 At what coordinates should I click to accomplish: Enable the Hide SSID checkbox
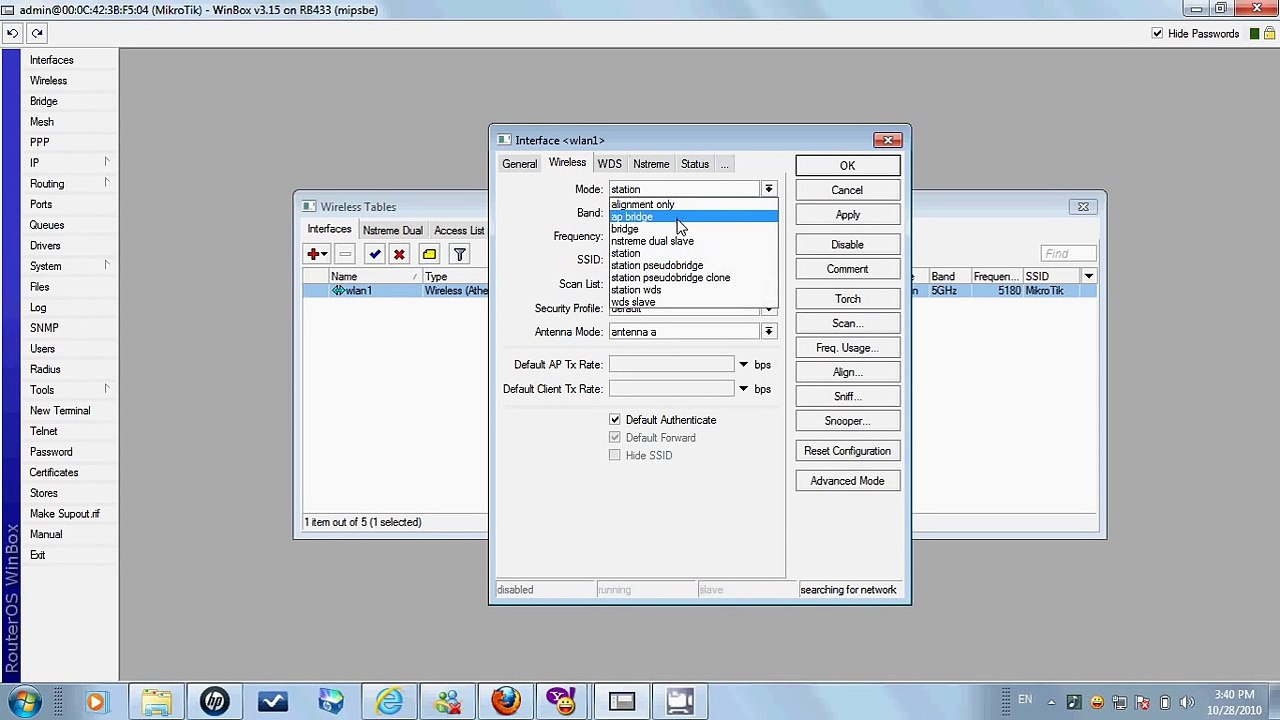click(615, 455)
